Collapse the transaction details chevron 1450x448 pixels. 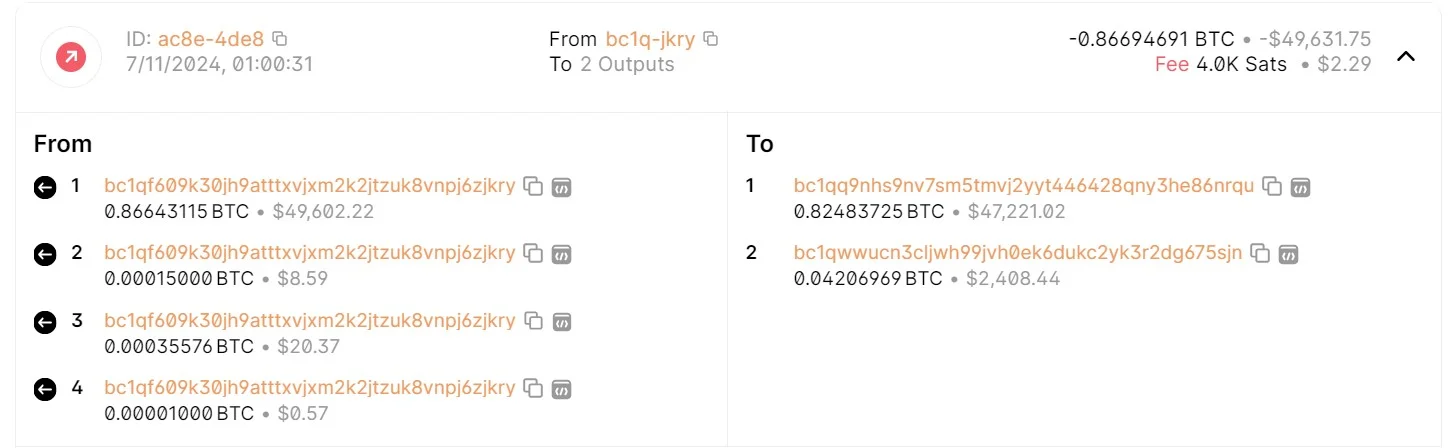coord(1406,57)
